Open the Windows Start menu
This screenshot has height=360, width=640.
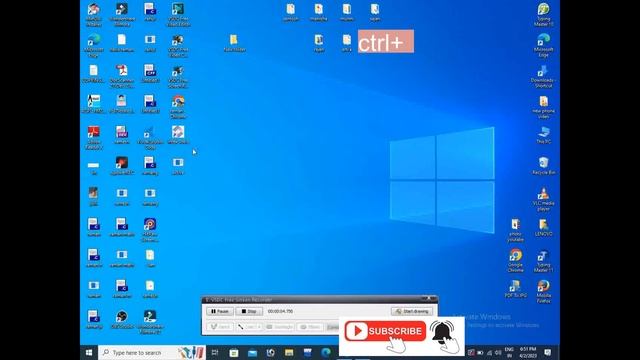point(89,352)
